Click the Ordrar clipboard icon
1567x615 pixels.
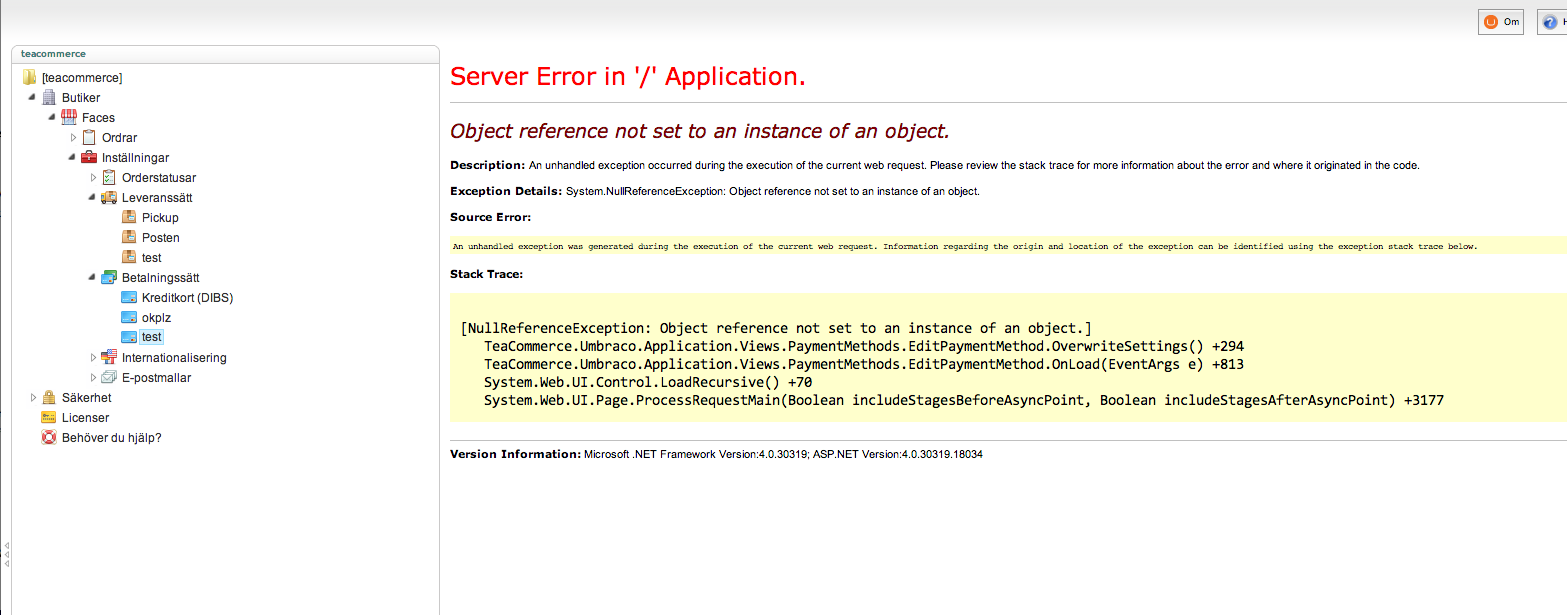coord(89,137)
